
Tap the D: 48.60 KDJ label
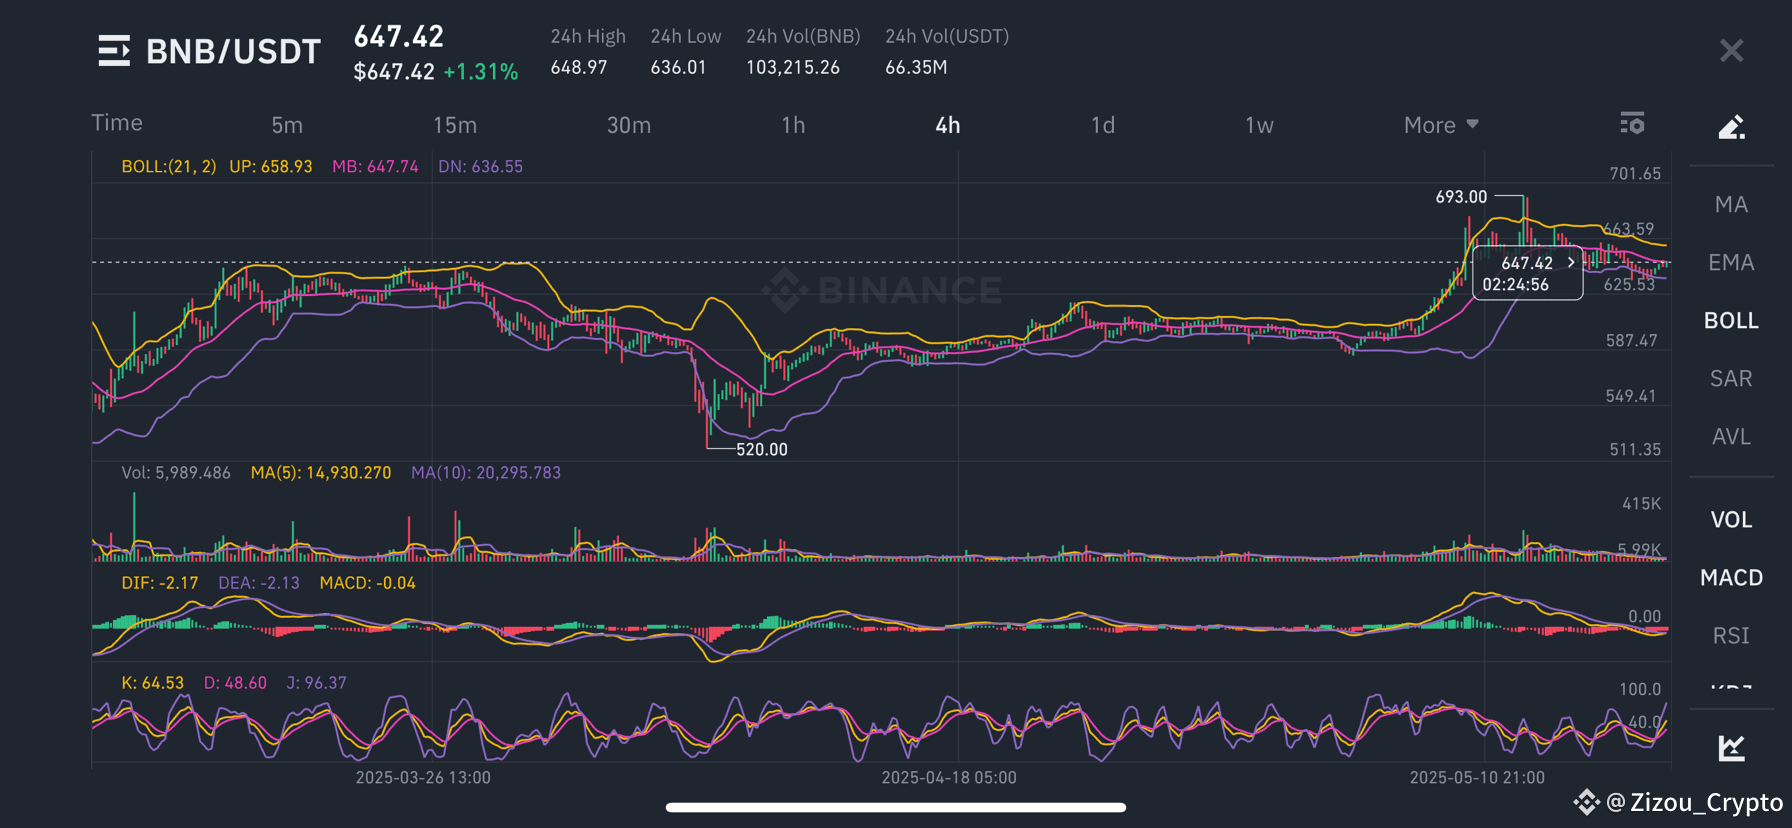(235, 683)
